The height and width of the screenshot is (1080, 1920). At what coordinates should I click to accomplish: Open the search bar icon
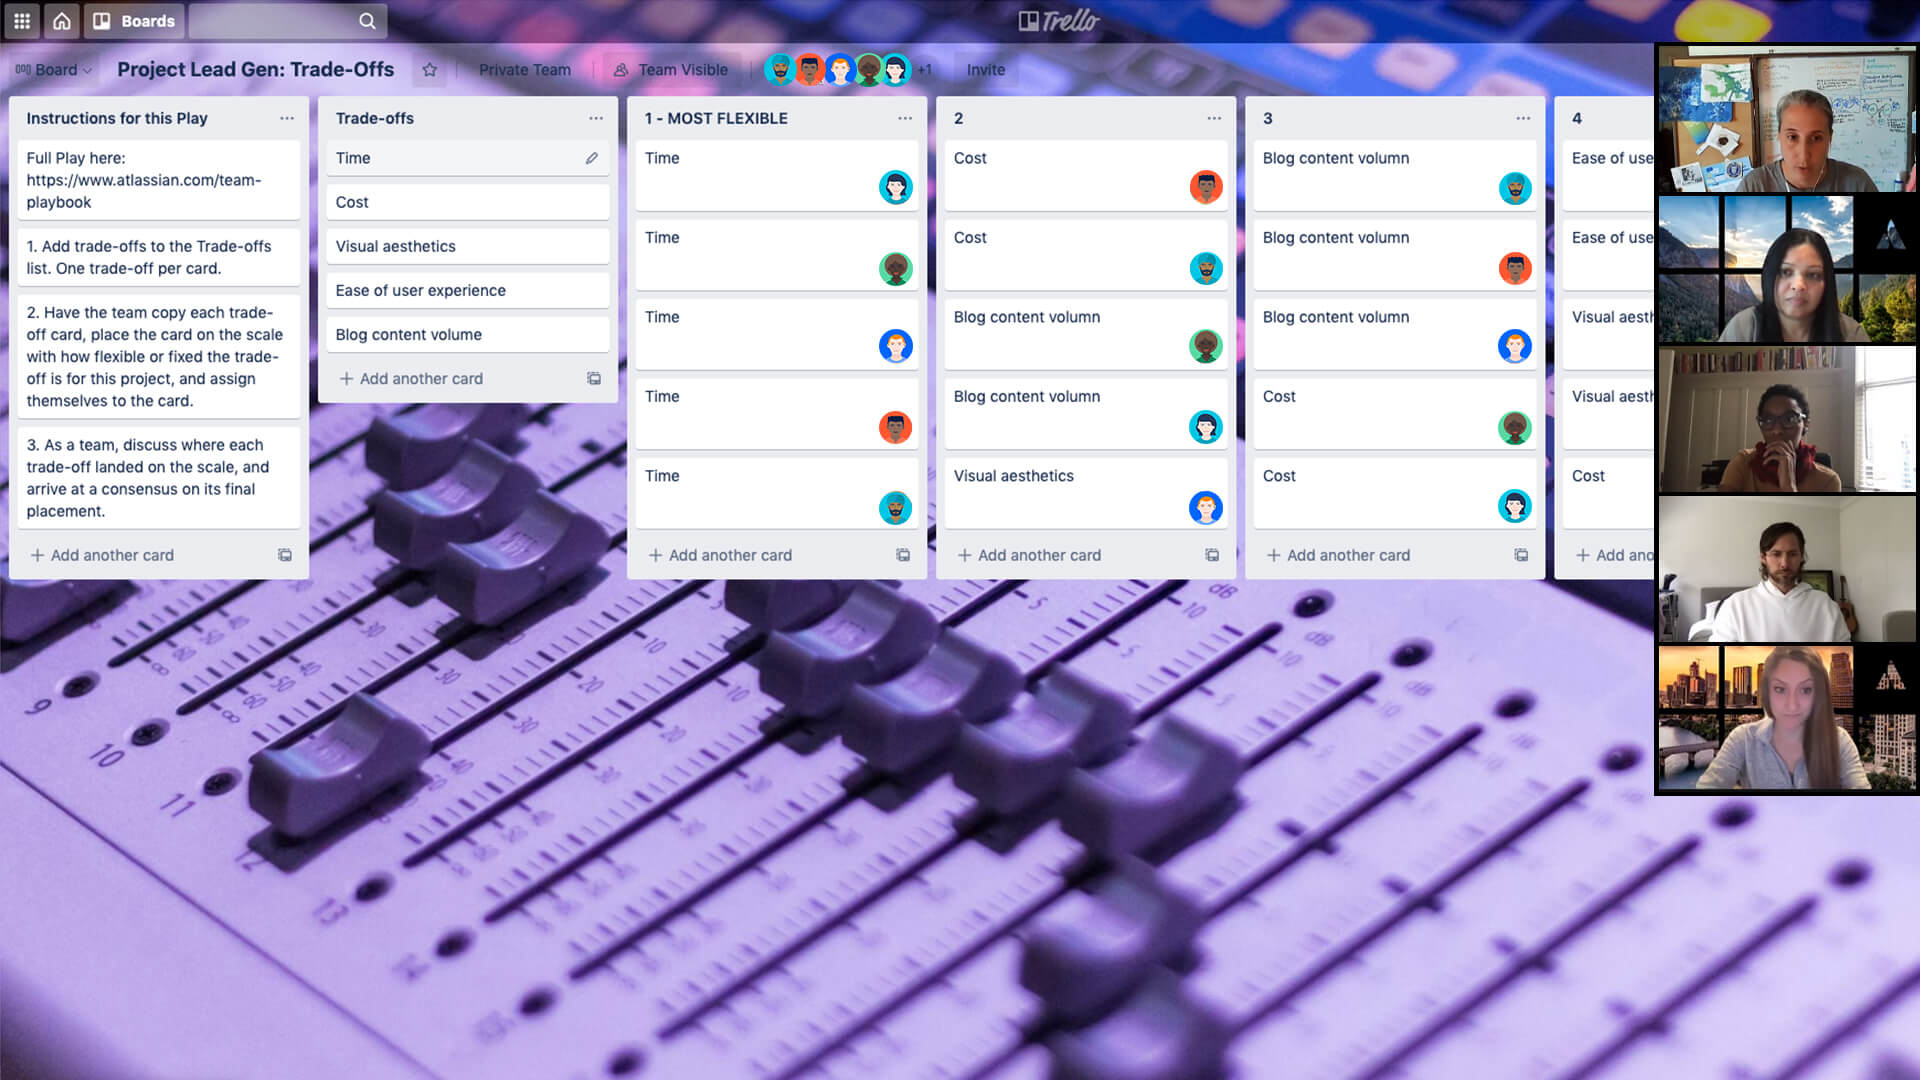[368, 20]
